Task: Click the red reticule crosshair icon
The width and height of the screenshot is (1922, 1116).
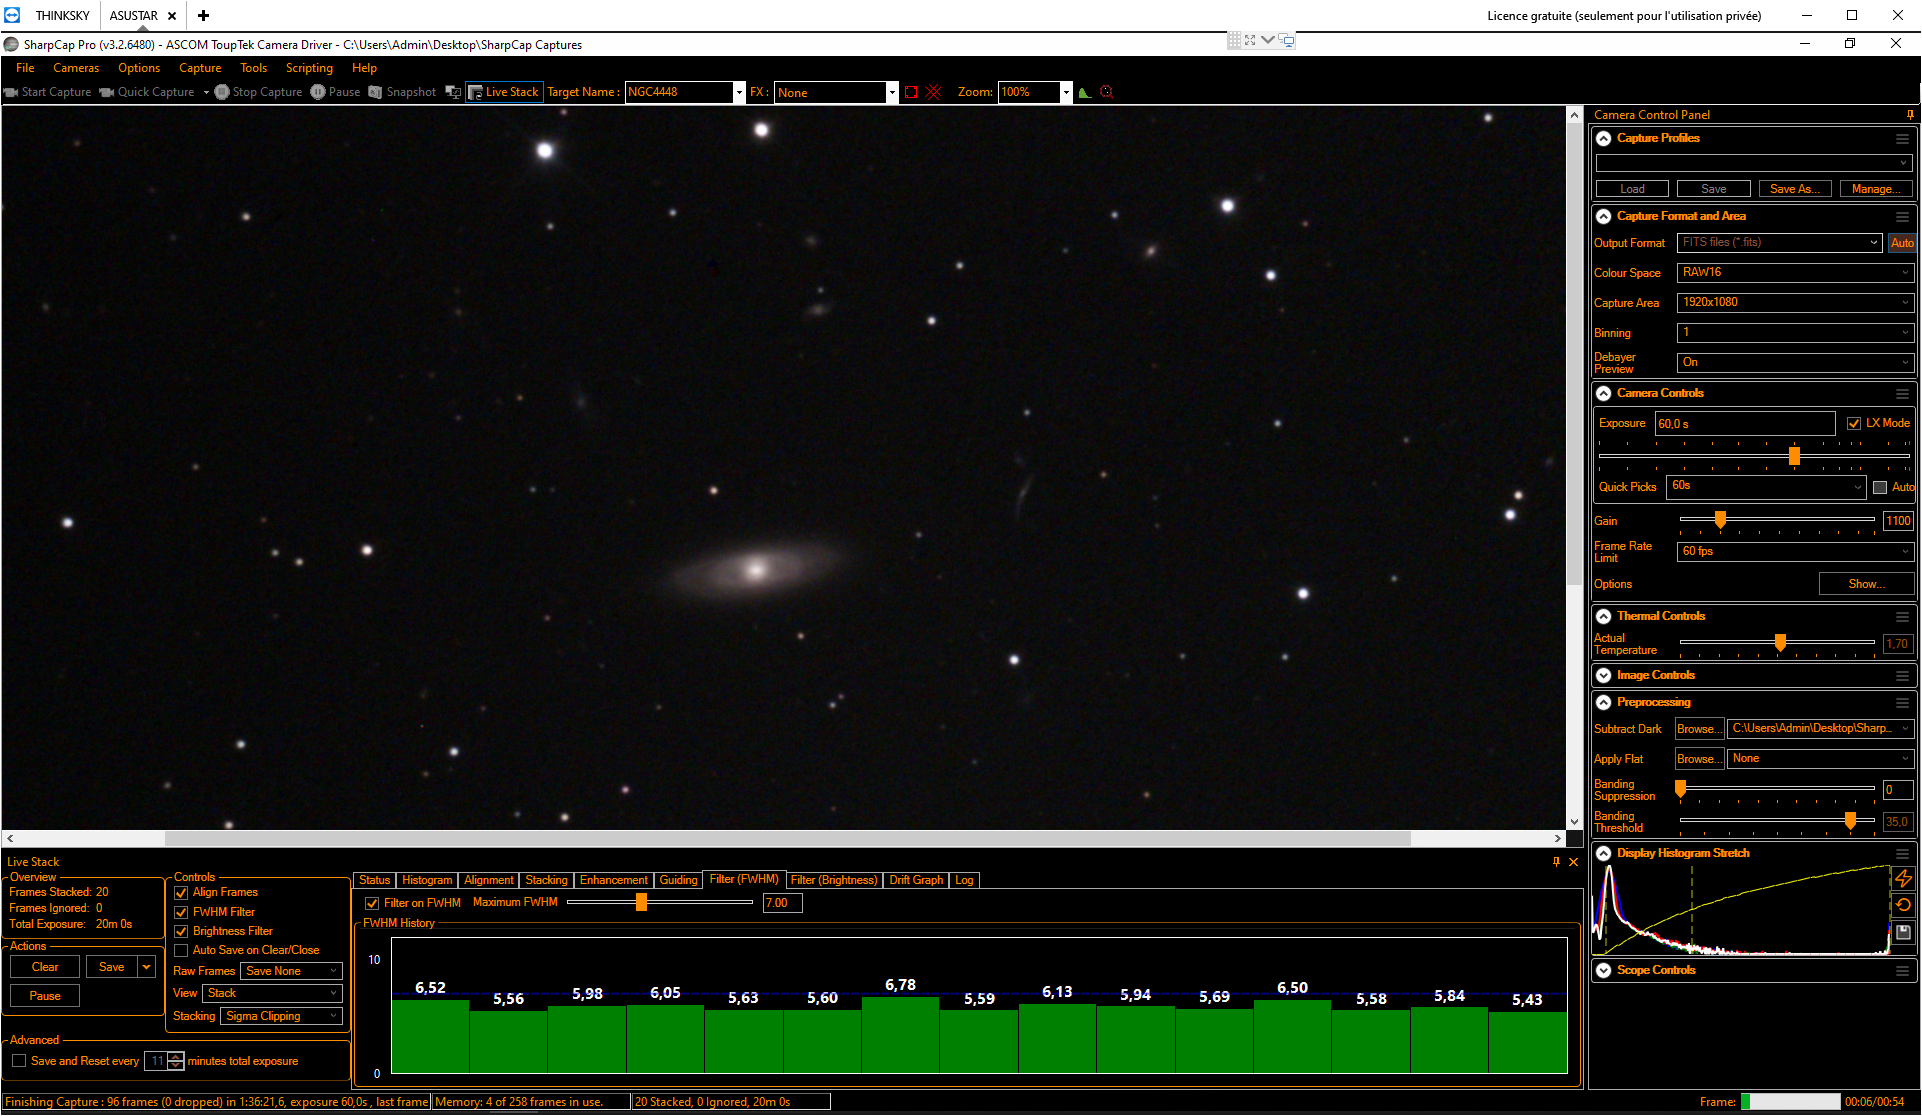Action: [x=934, y=92]
